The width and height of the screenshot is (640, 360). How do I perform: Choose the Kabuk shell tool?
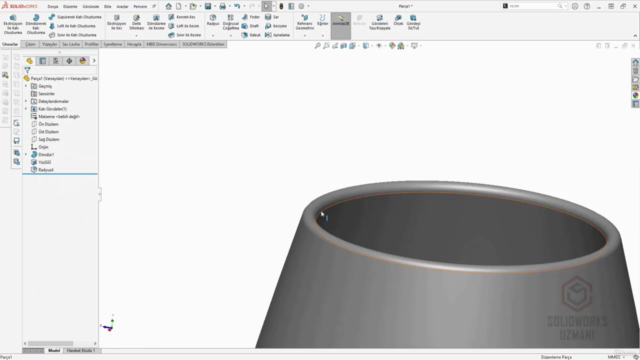click(x=251, y=35)
